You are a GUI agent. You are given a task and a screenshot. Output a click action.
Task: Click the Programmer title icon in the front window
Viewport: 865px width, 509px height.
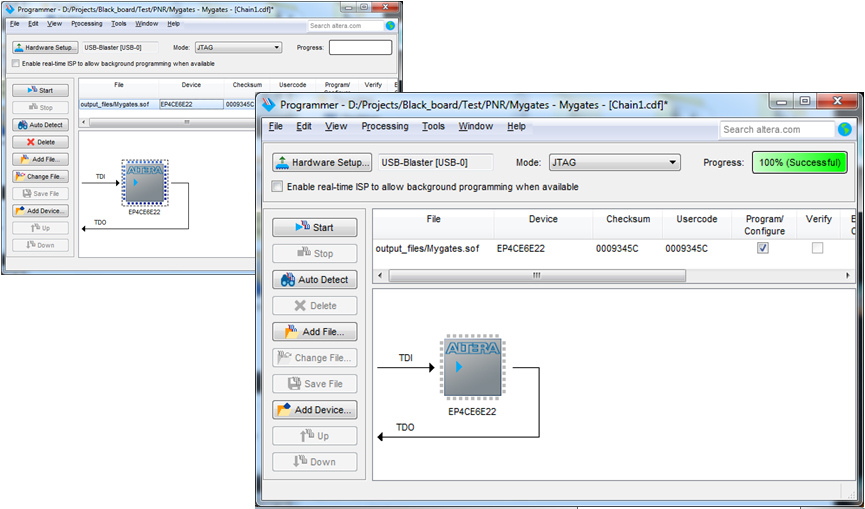click(x=268, y=104)
